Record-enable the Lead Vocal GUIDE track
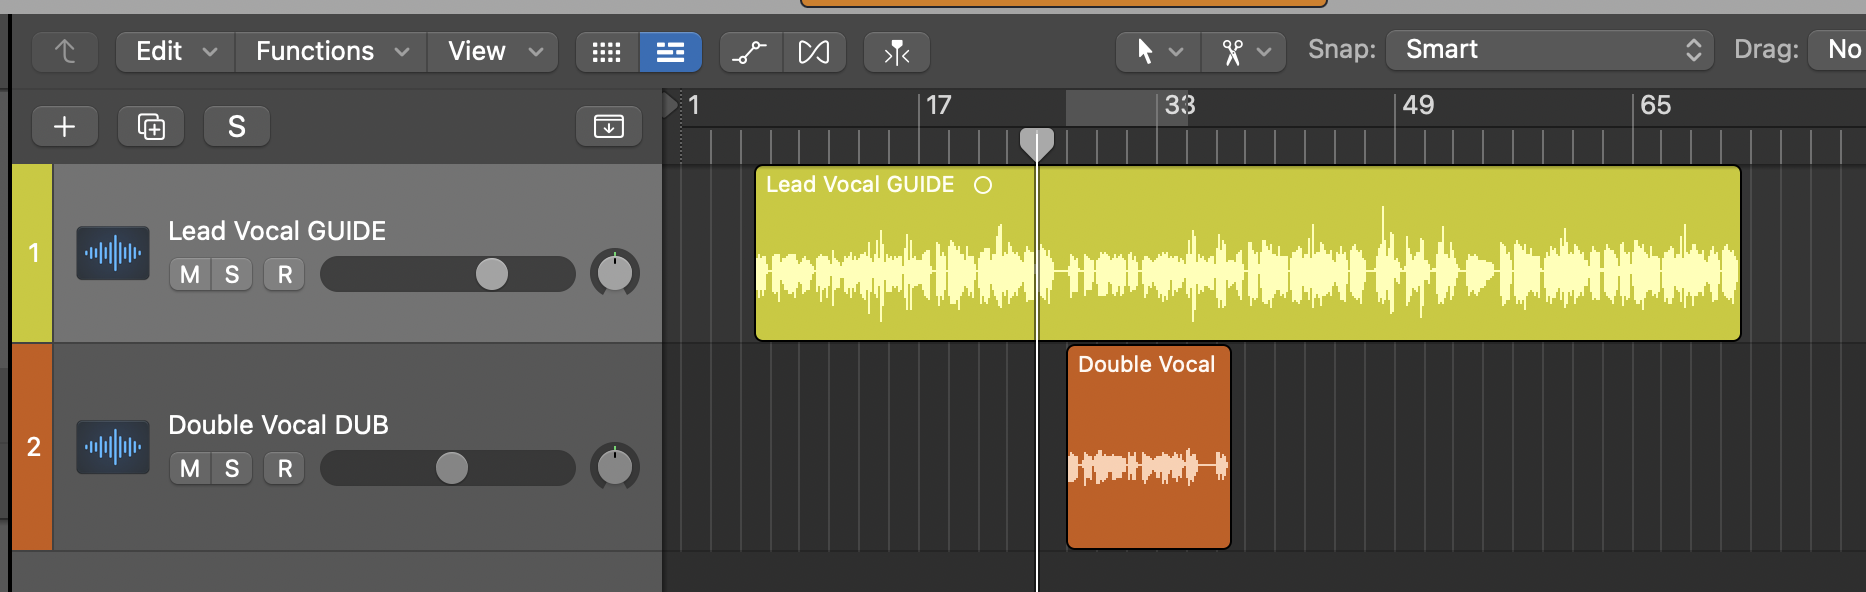Viewport: 1866px width, 592px height. (x=285, y=275)
